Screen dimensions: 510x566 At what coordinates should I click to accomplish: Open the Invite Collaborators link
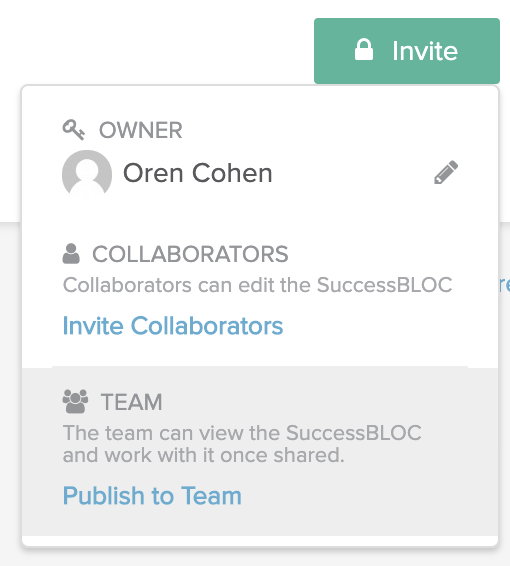(173, 326)
